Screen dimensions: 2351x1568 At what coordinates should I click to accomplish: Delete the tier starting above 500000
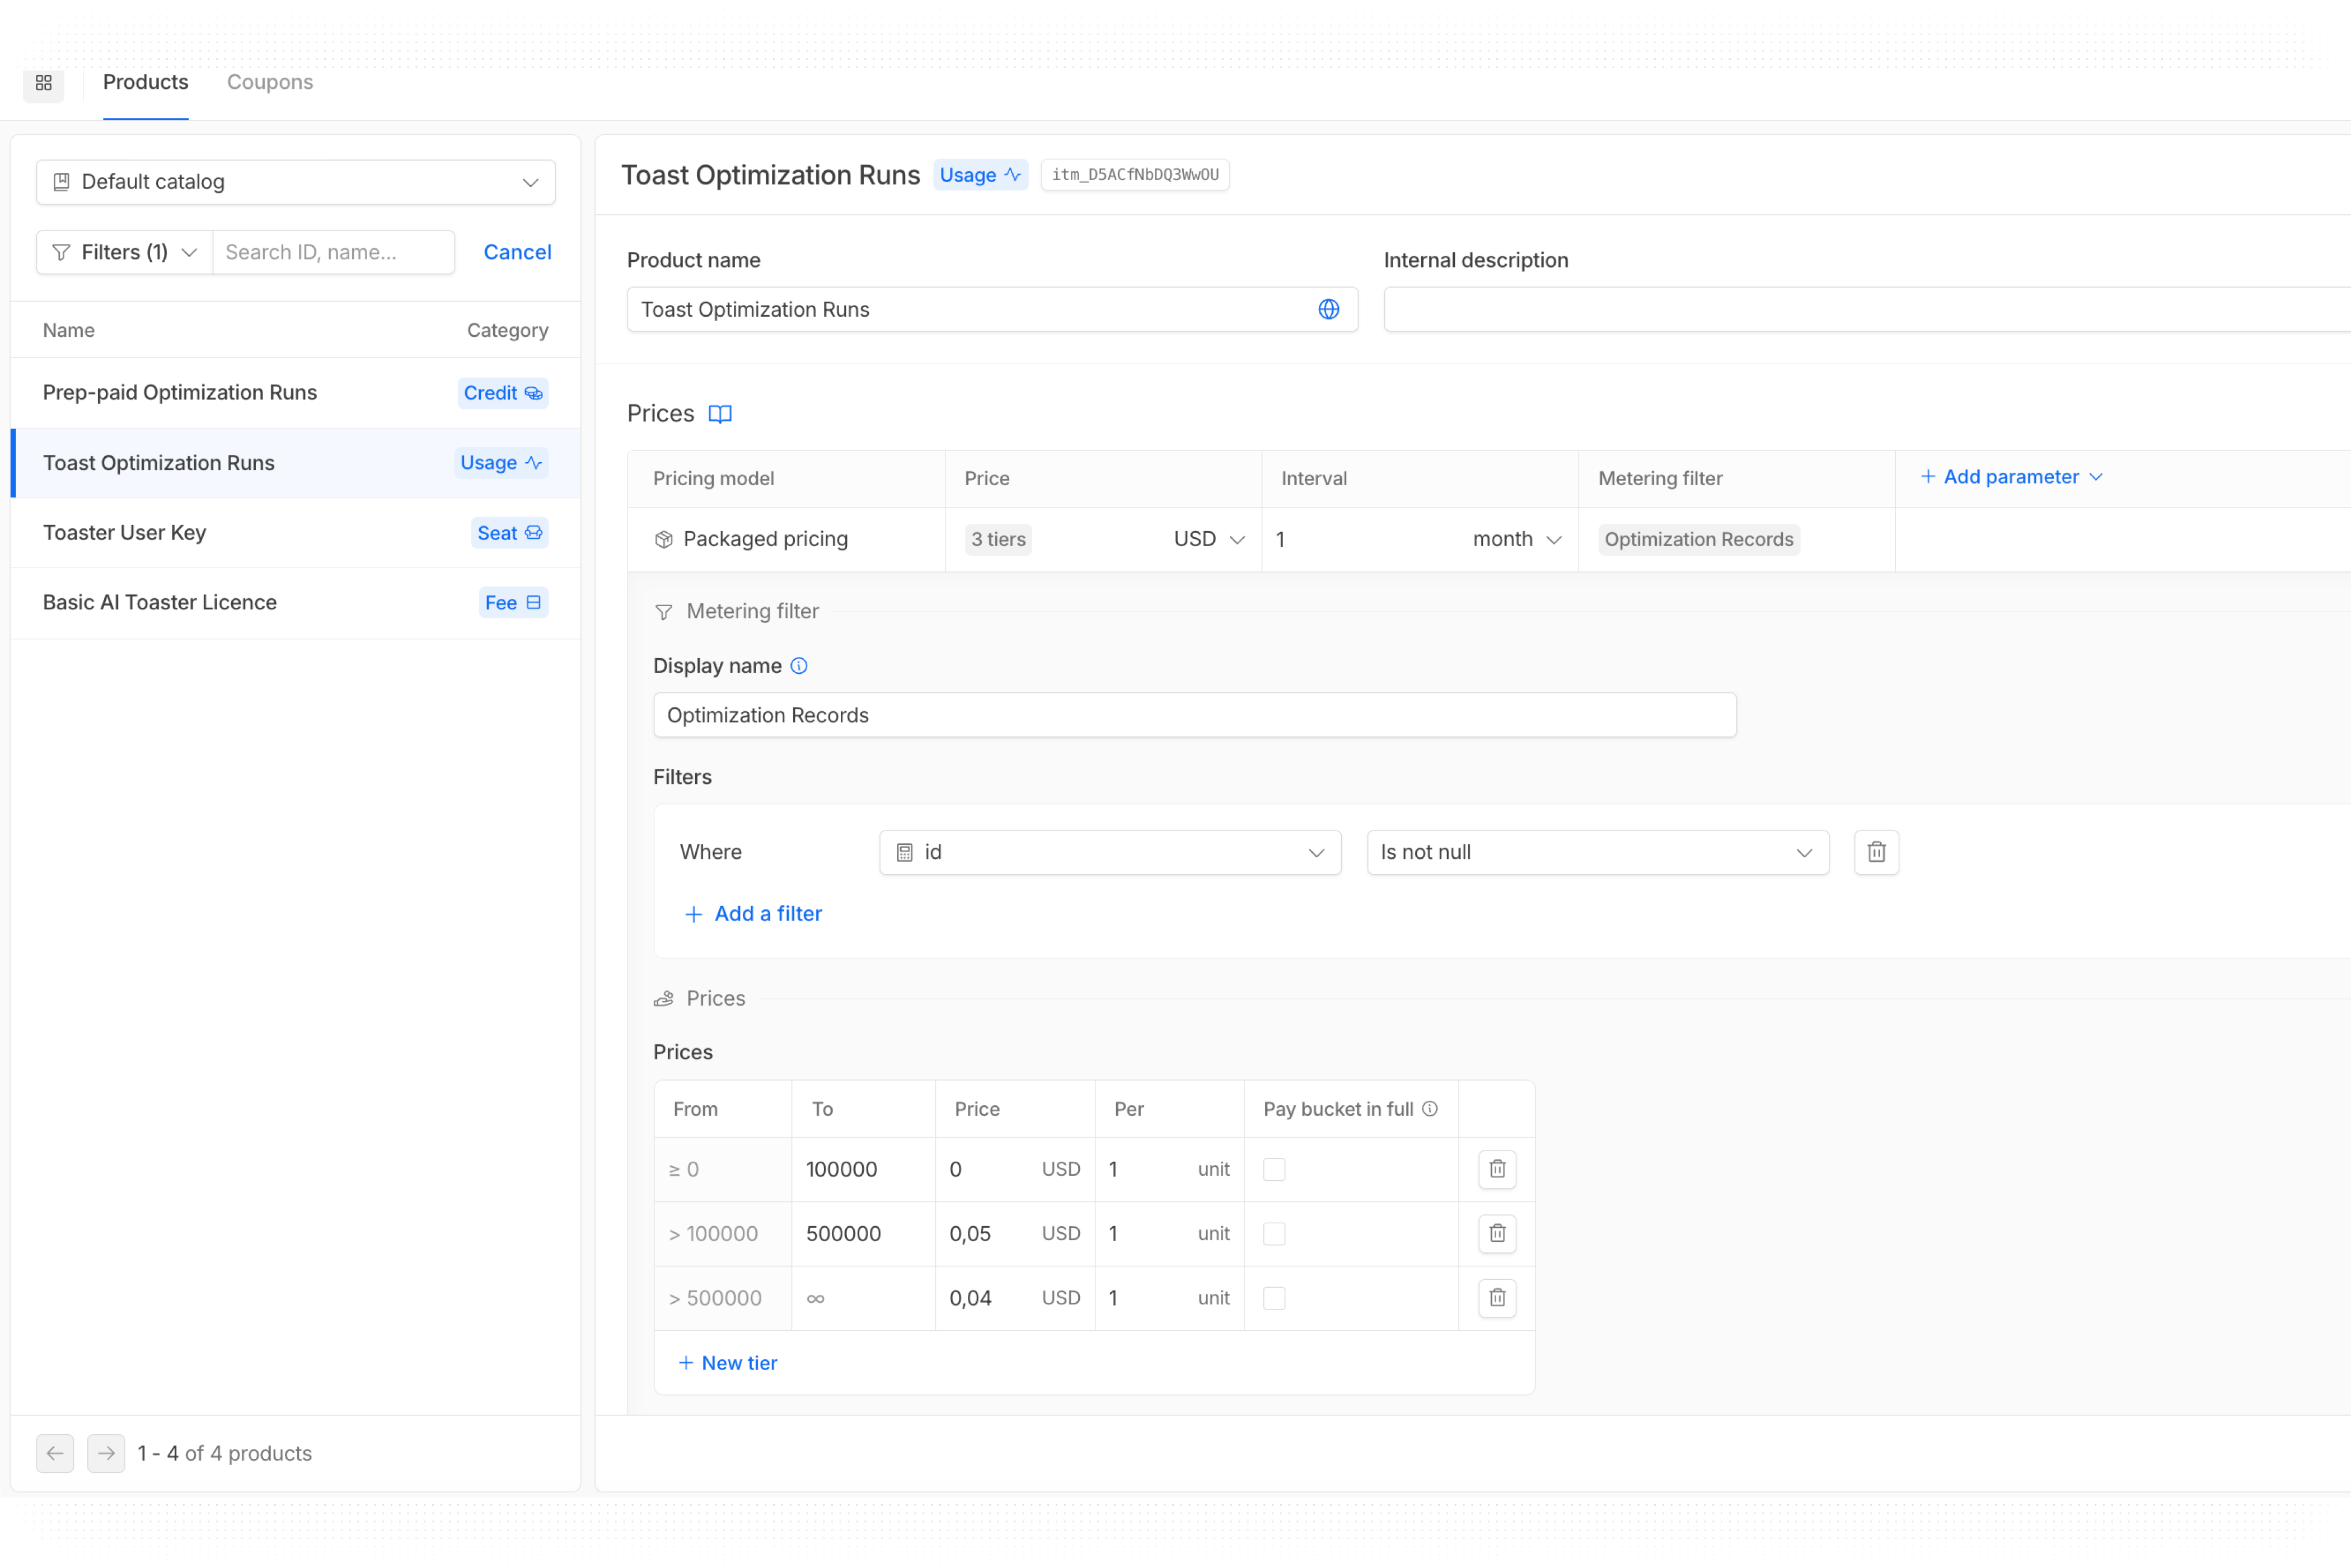[1497, 1298]
